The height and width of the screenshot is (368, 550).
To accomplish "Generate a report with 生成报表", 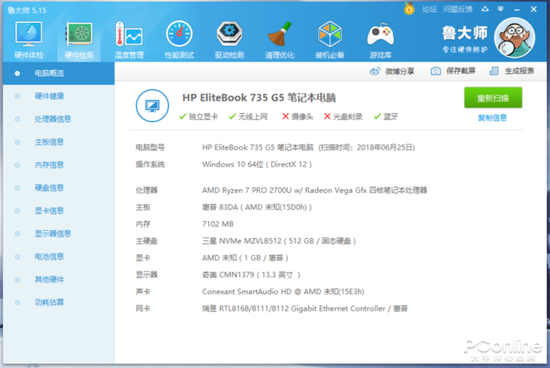I will click(x=512, y=71).
